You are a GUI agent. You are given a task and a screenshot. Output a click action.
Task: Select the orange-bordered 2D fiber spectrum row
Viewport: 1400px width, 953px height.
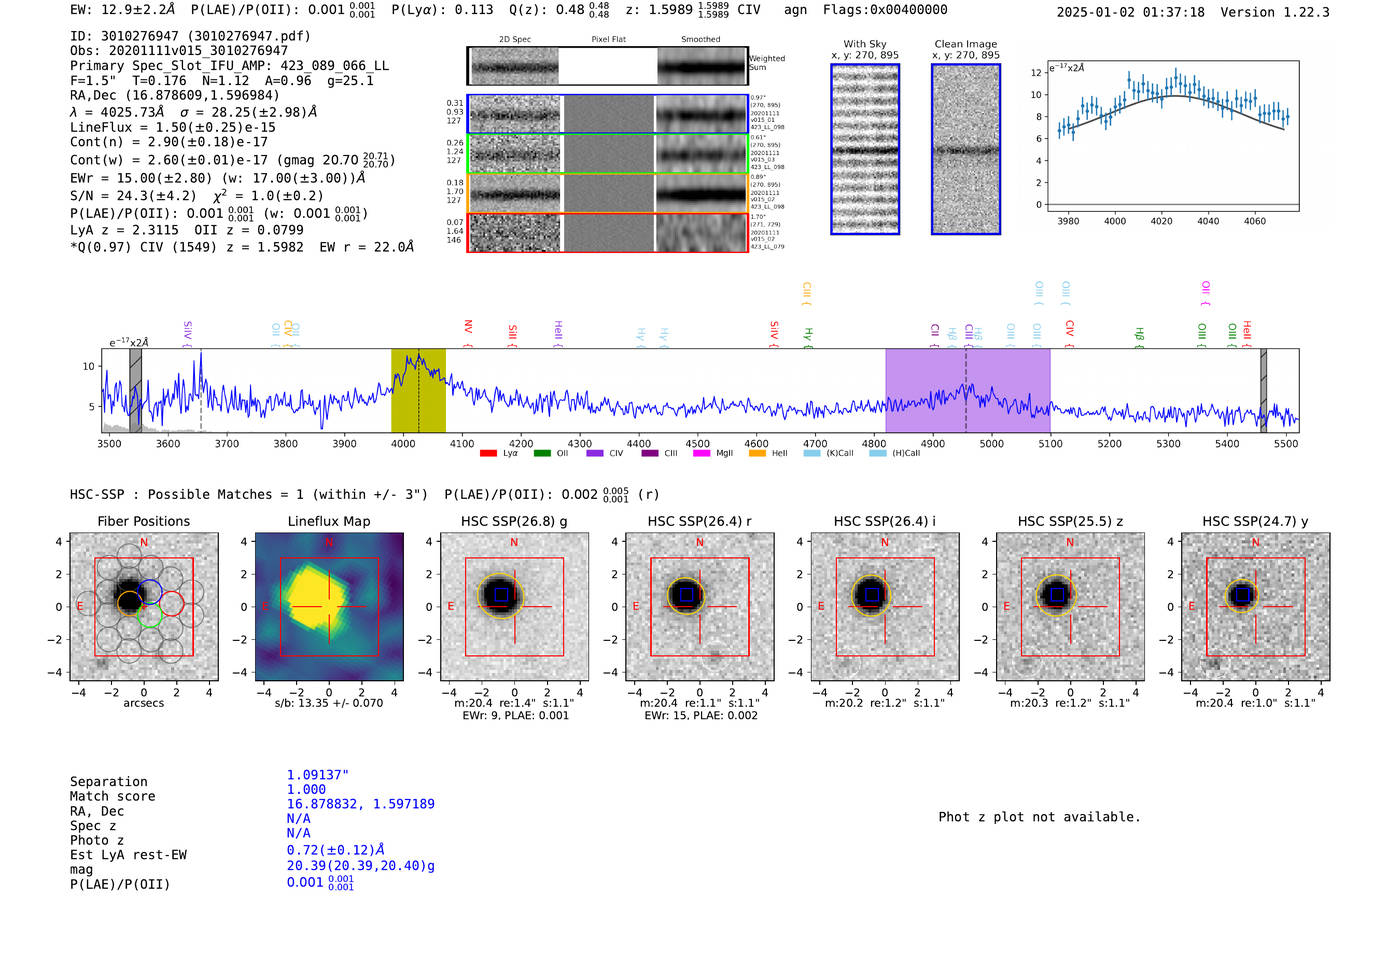click(x=608, y=193)
